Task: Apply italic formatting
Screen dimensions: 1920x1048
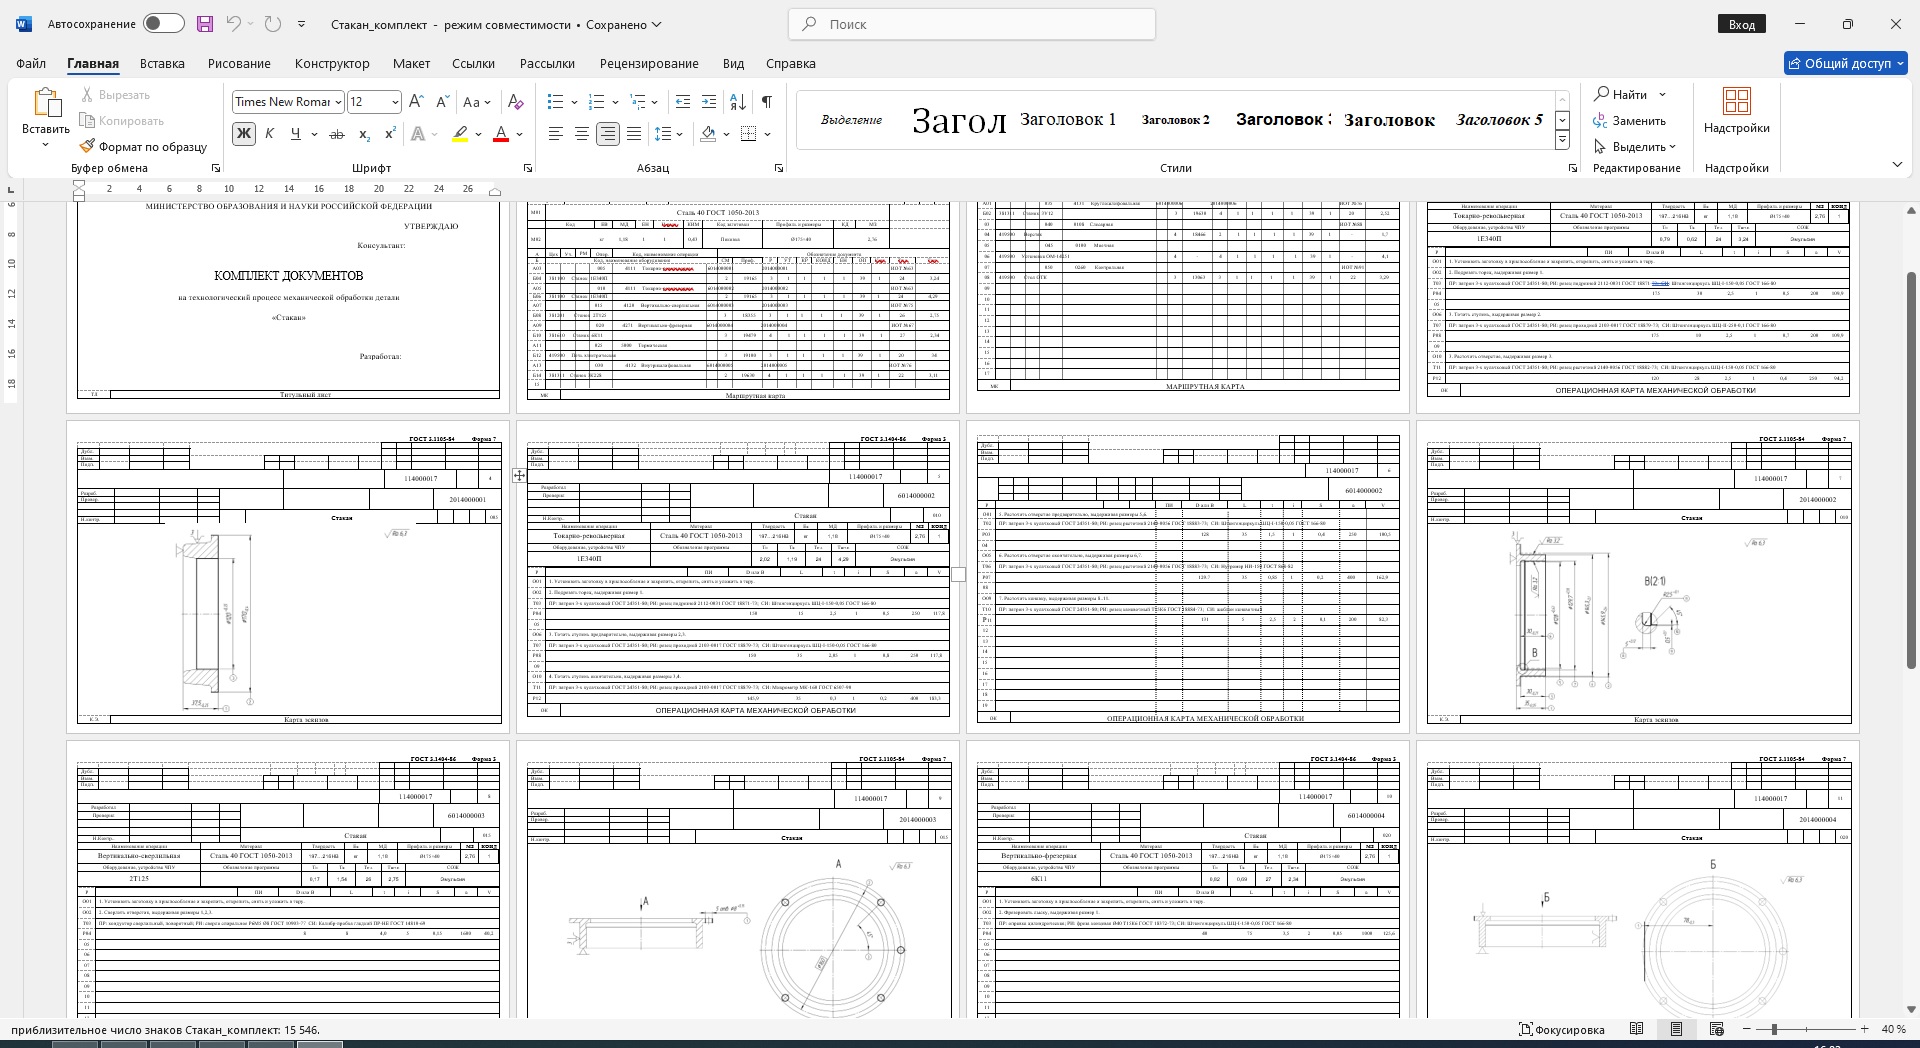Action: [269, 133]
